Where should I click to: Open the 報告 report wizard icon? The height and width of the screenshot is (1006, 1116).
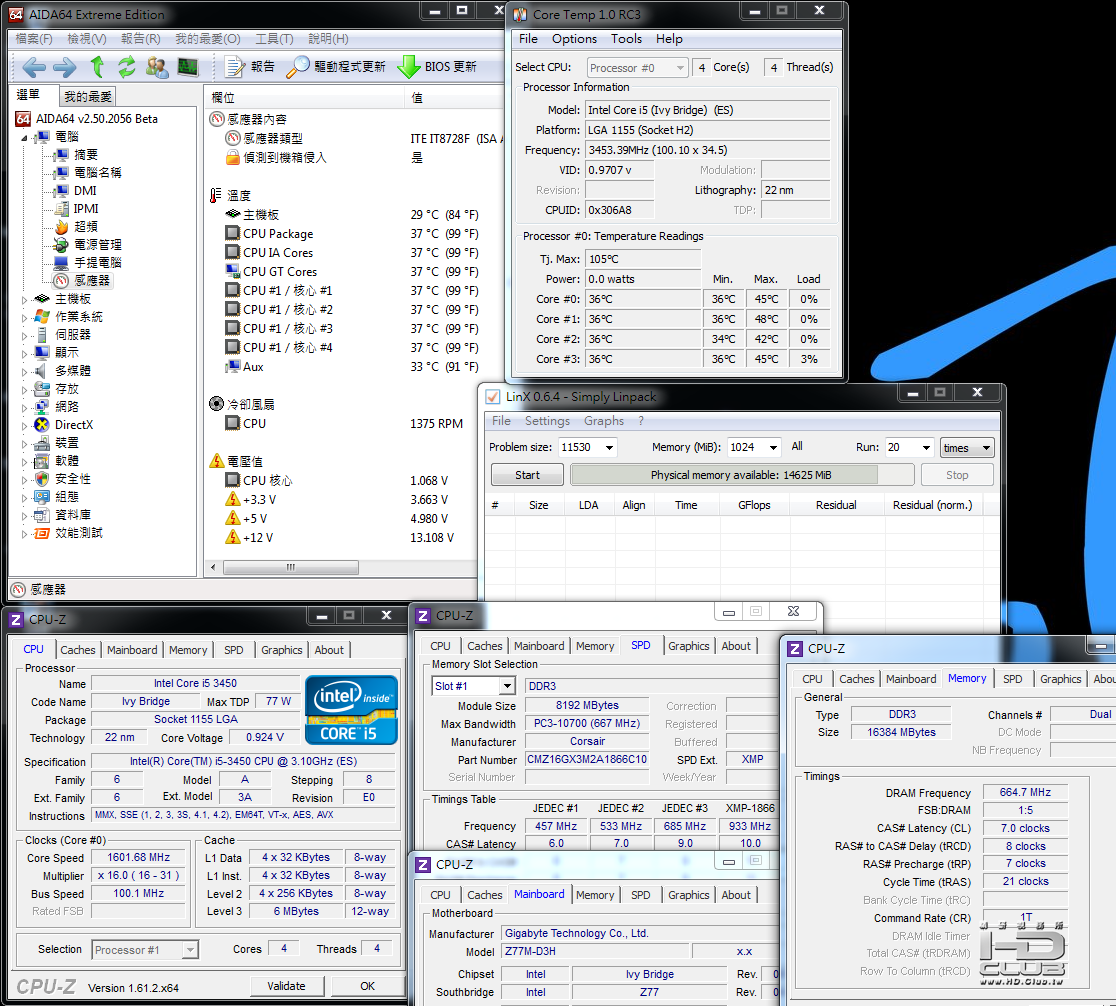point(235,67)
